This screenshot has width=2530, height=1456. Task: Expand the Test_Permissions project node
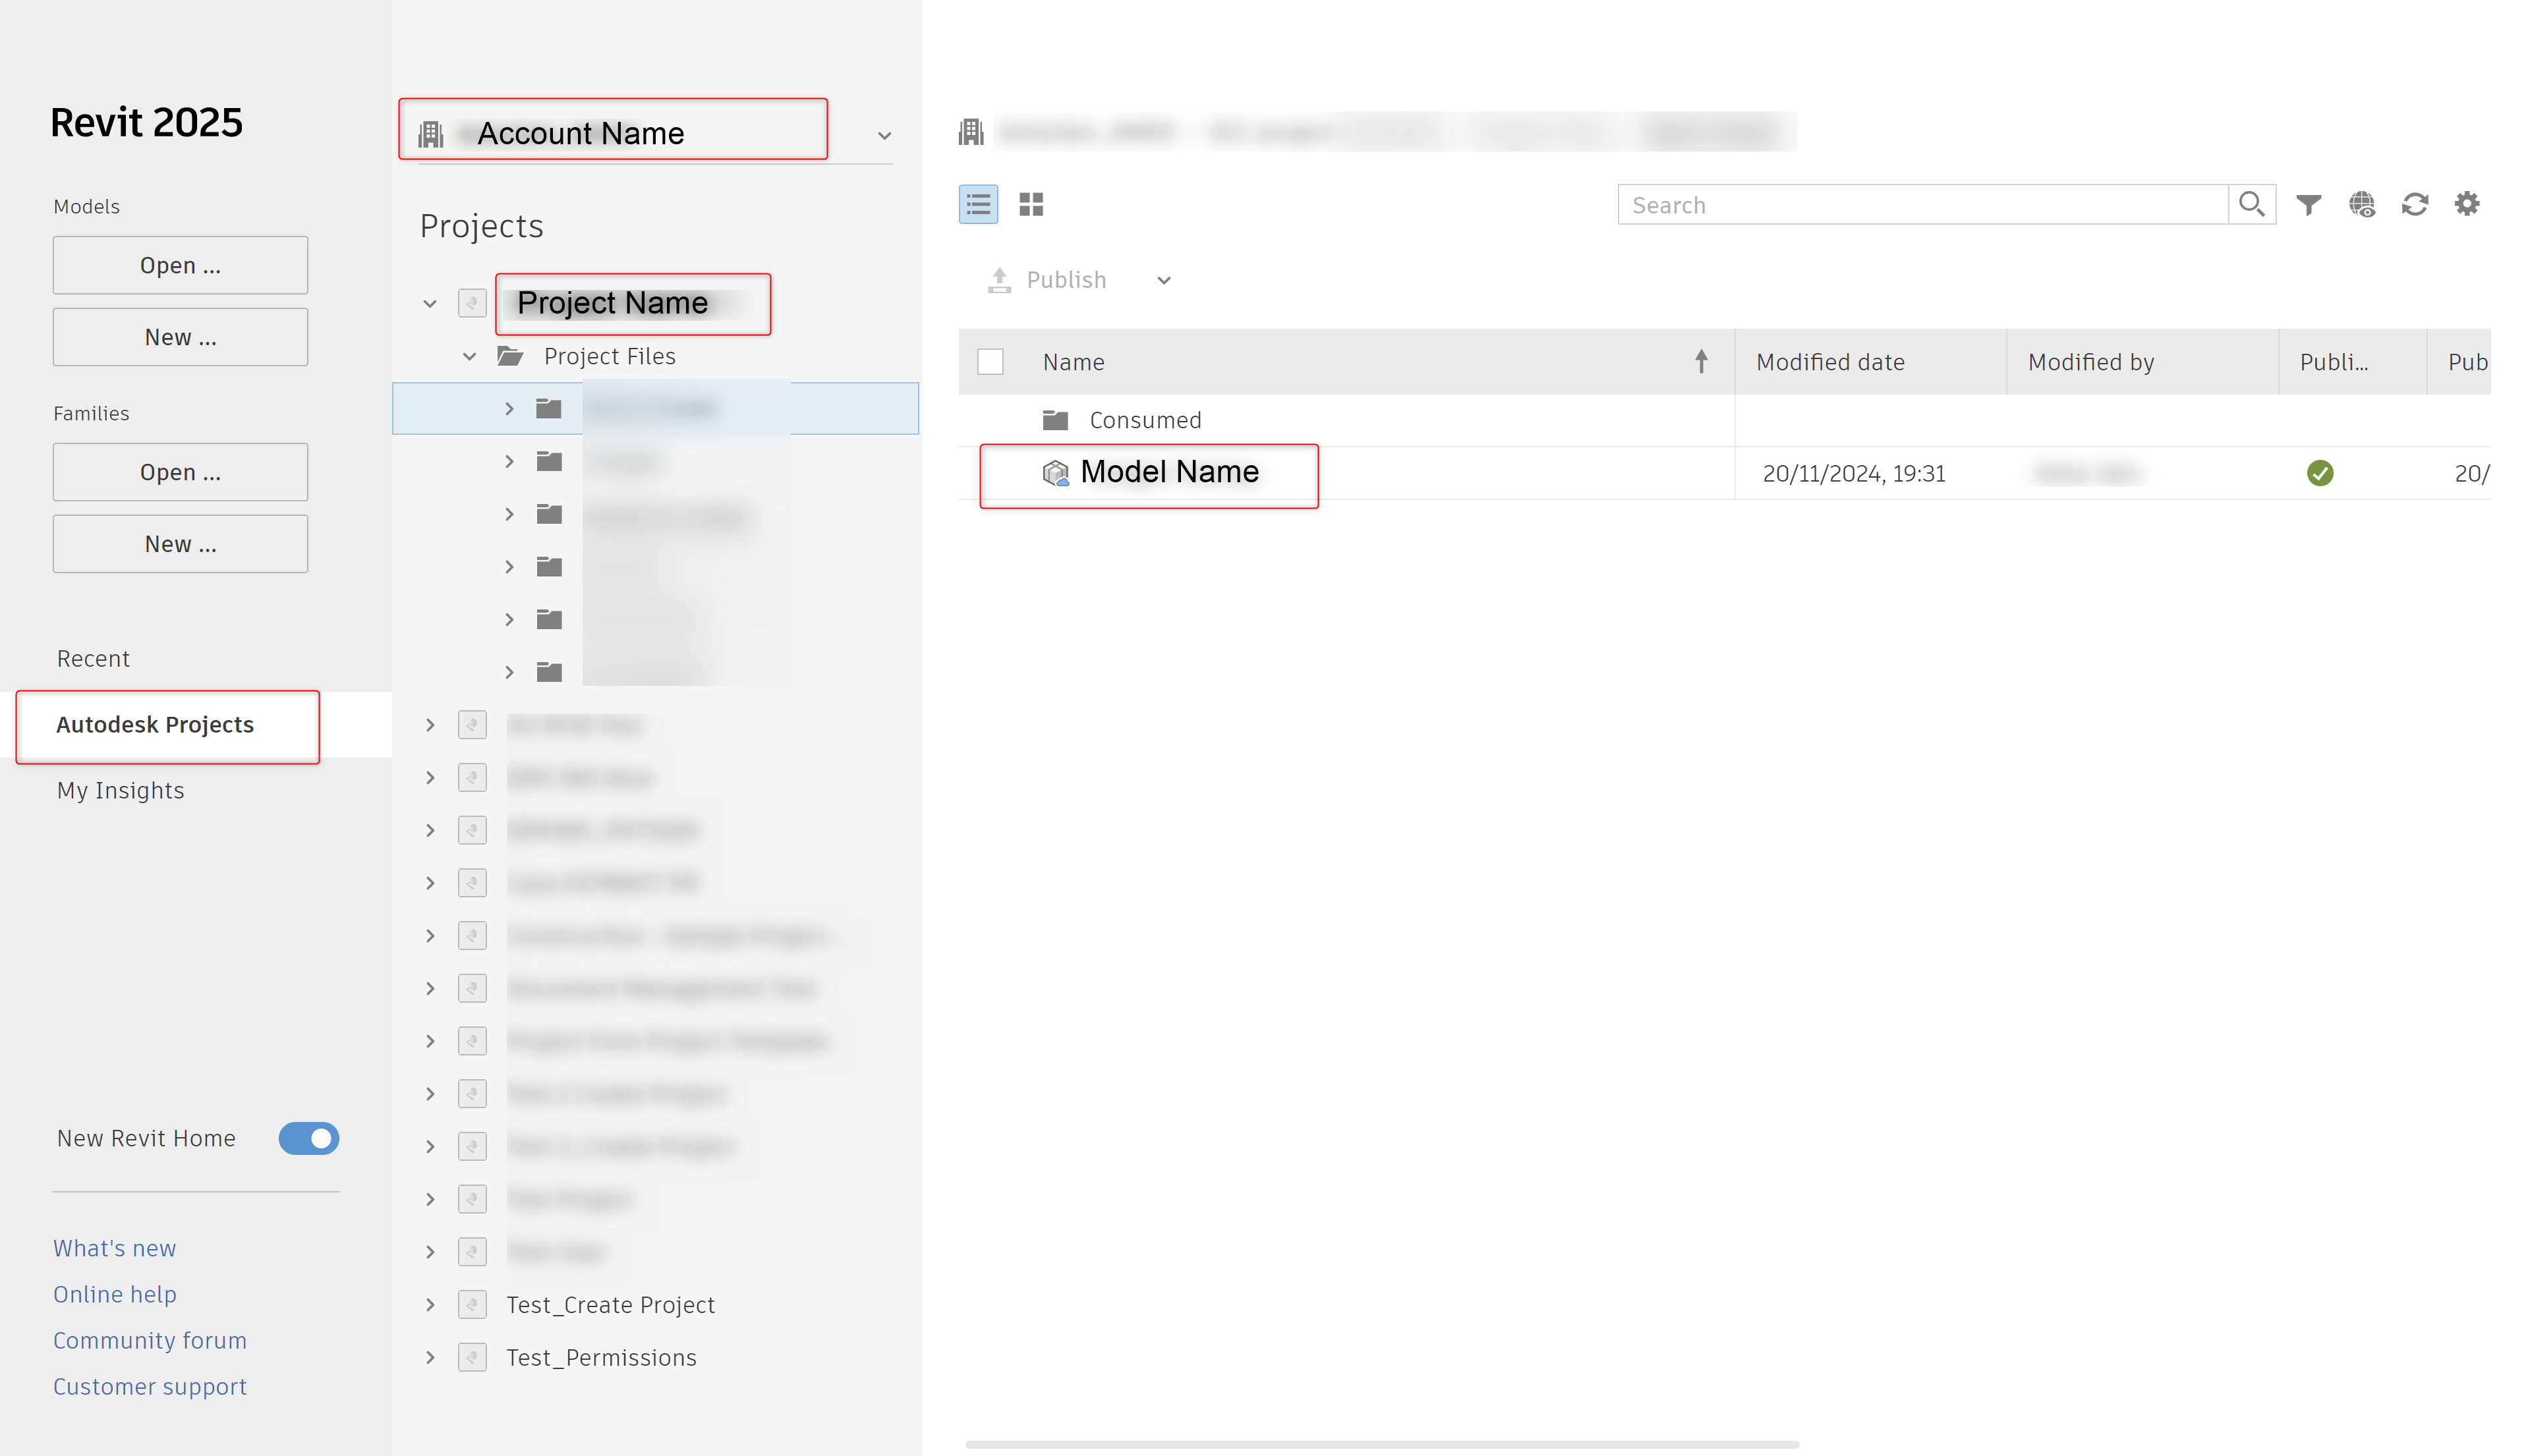pos(430,1357)
